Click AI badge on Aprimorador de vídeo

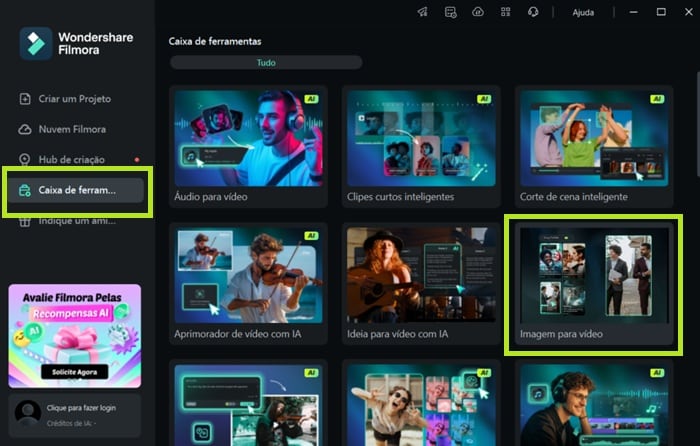point(311,236)
